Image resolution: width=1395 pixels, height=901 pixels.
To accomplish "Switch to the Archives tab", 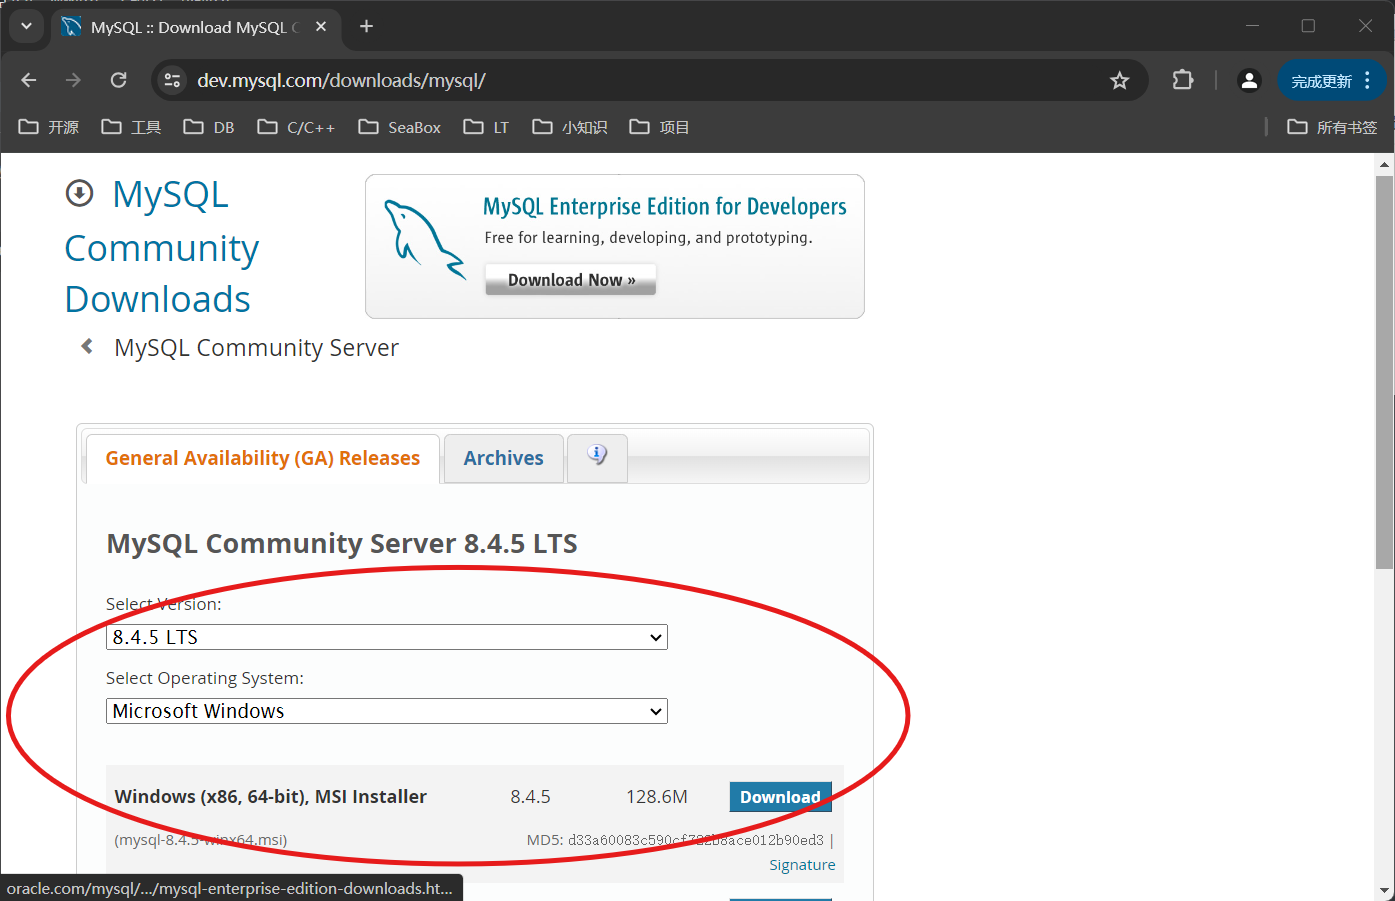I will pyautogui.click(x=504, y=458).
